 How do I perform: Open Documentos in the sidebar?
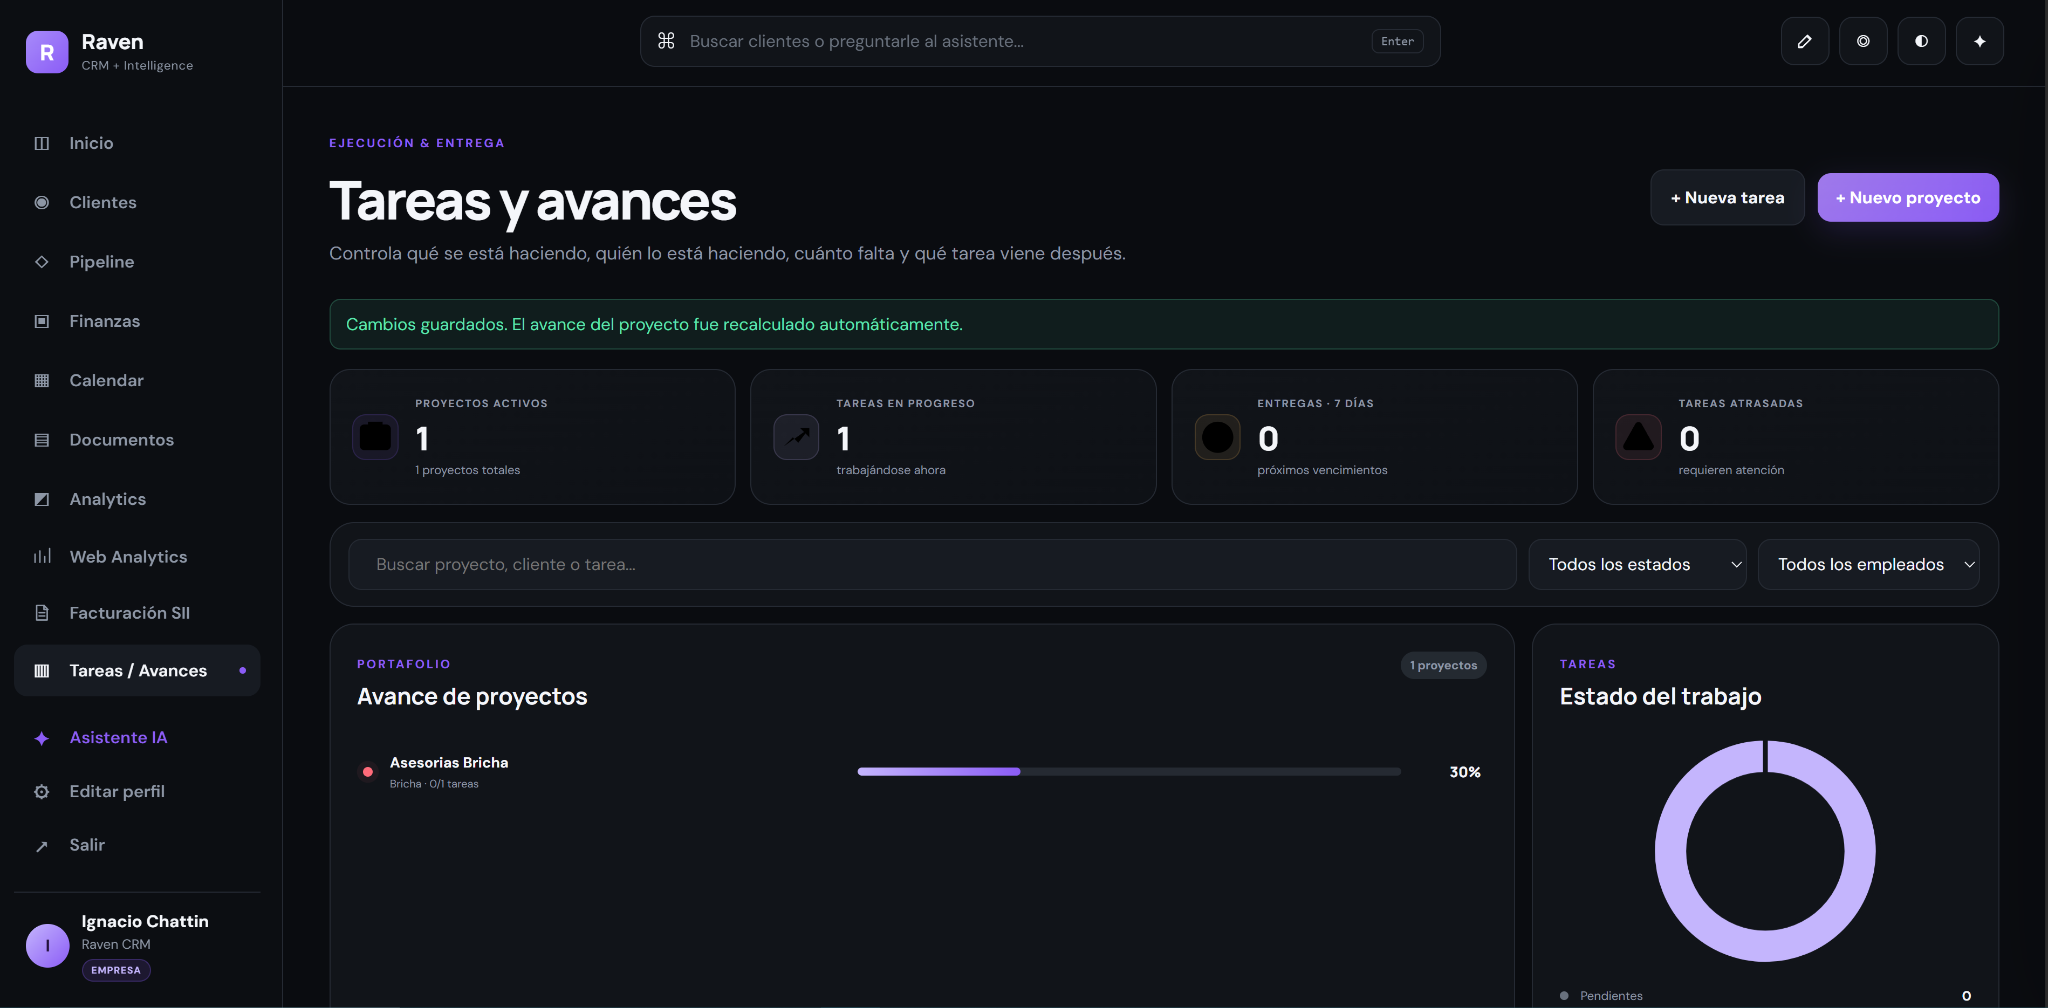137,440
